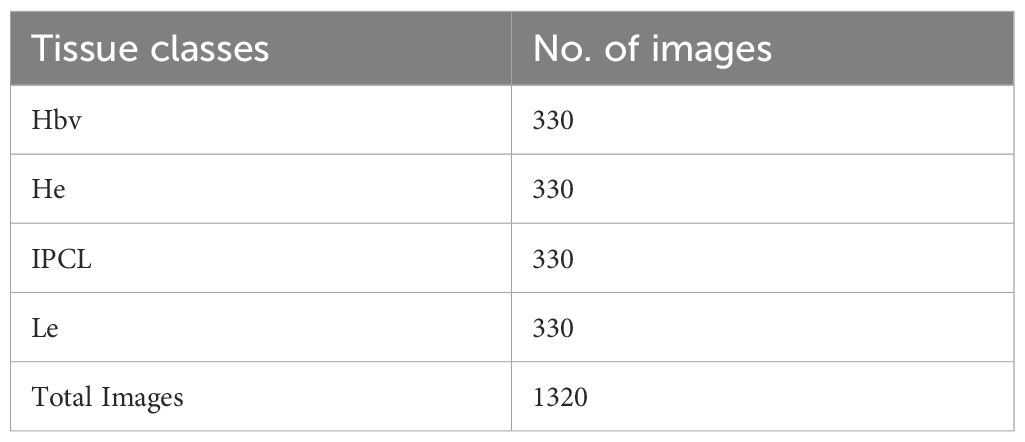Click the 330 value in Le row
The height and width of the screenshot is (442, 1025).
tap(553, 328)
